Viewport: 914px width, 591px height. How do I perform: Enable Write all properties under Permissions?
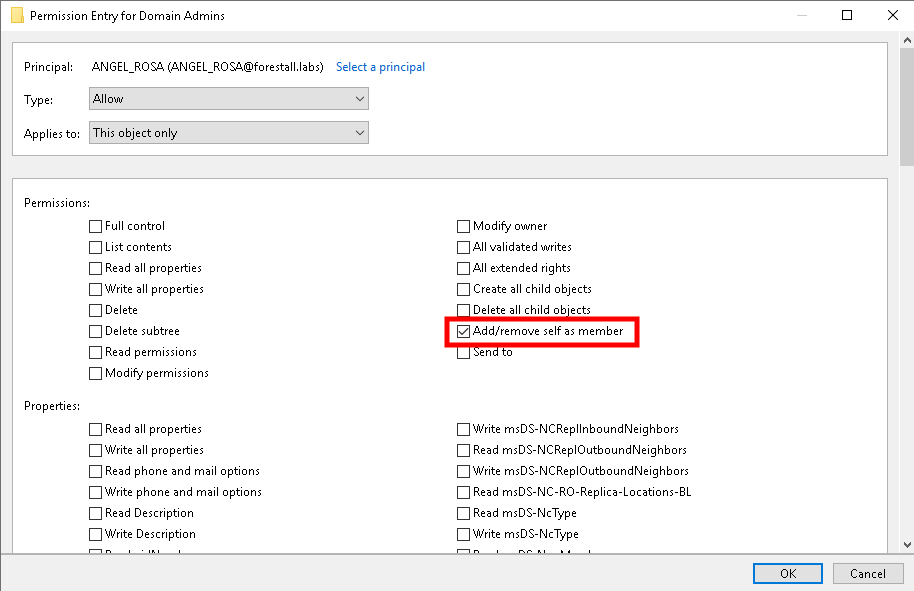(96, 289)
